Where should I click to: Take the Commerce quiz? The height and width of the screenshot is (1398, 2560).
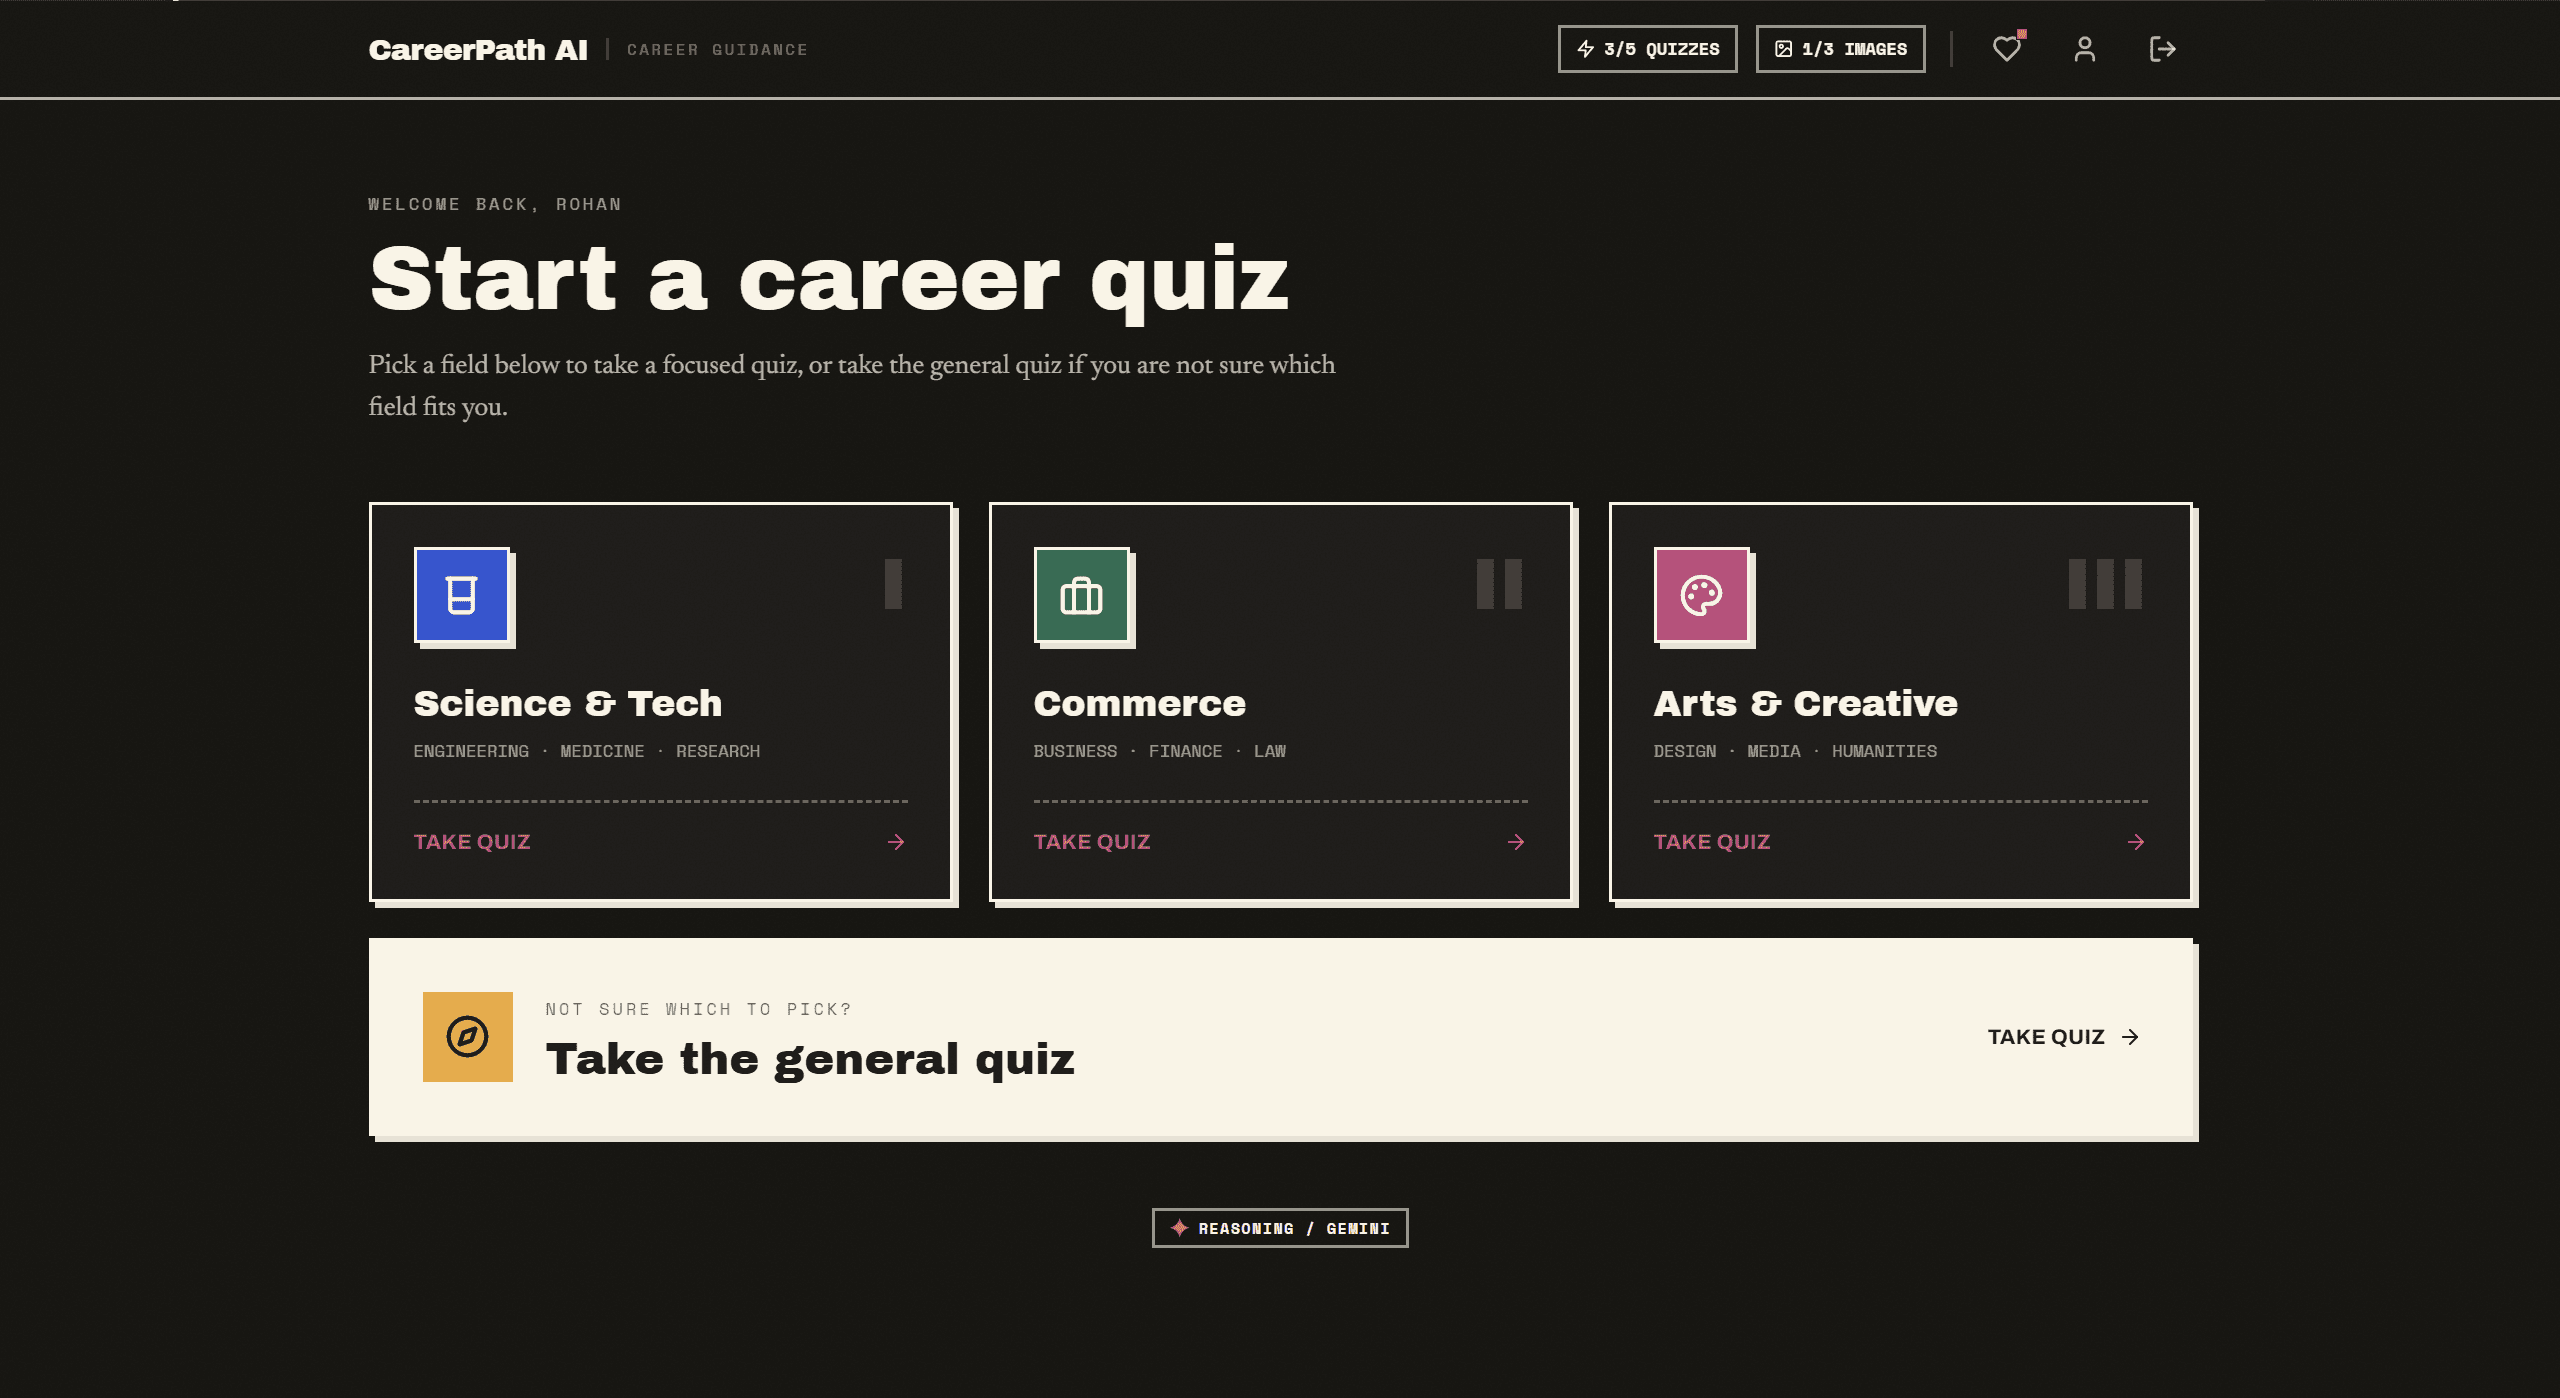point(1092,842)
